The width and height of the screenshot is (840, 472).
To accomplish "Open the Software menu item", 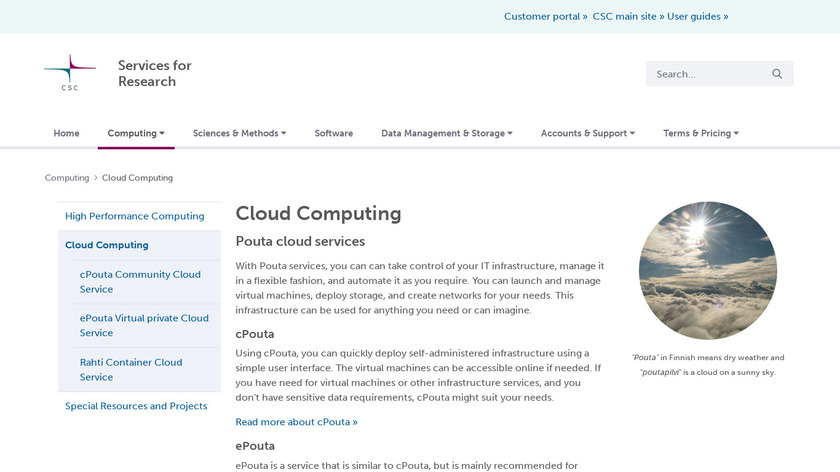I will (334, 133).
